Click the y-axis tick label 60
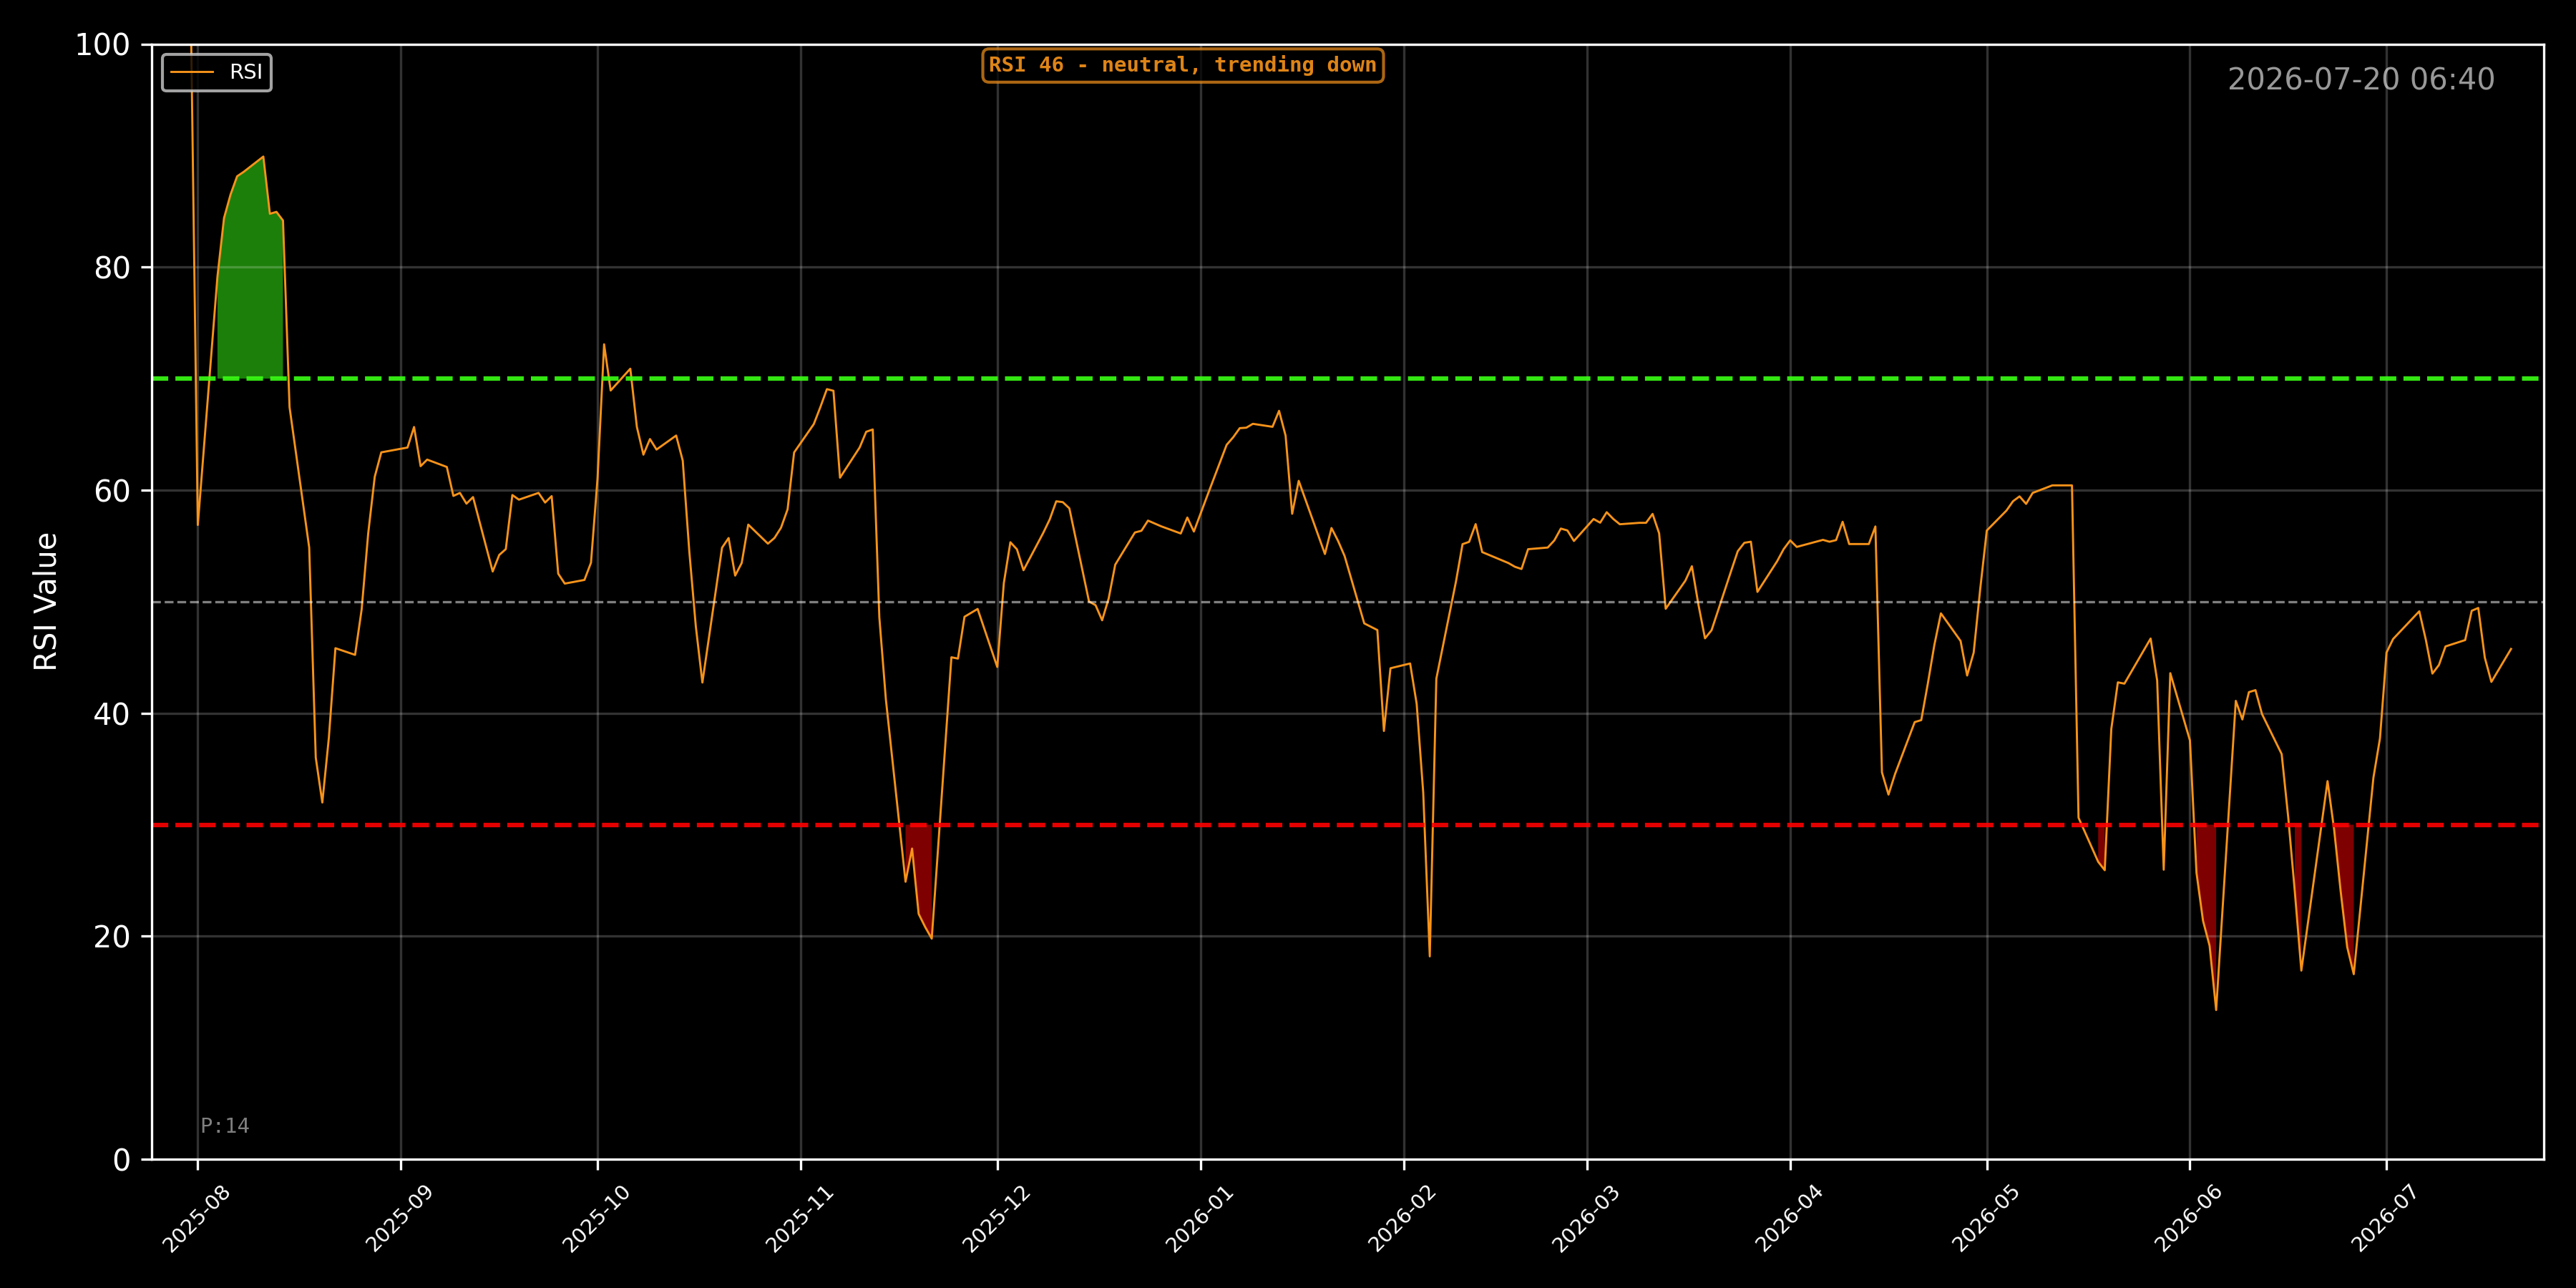This screenshot has width=2576, height=1288. coord(112,491)
